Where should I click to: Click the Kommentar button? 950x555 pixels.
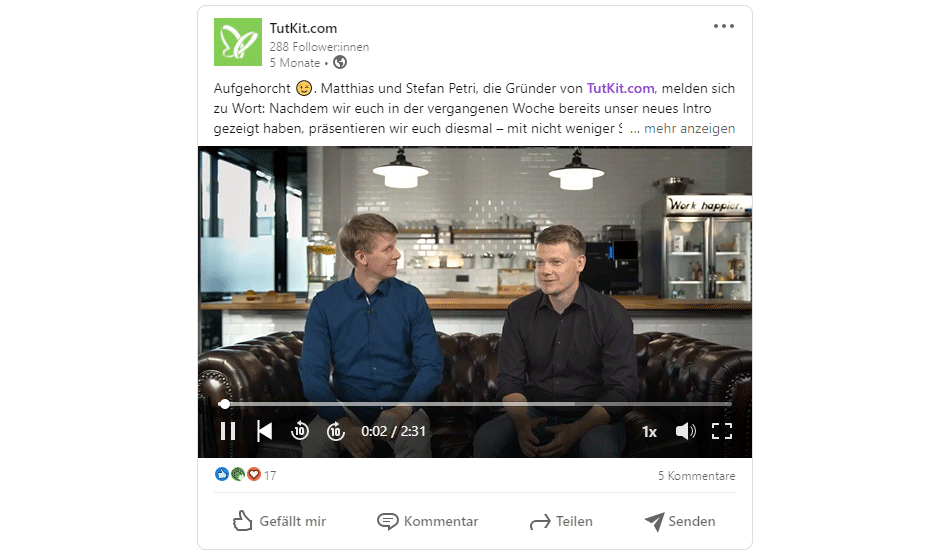[428, 521]
